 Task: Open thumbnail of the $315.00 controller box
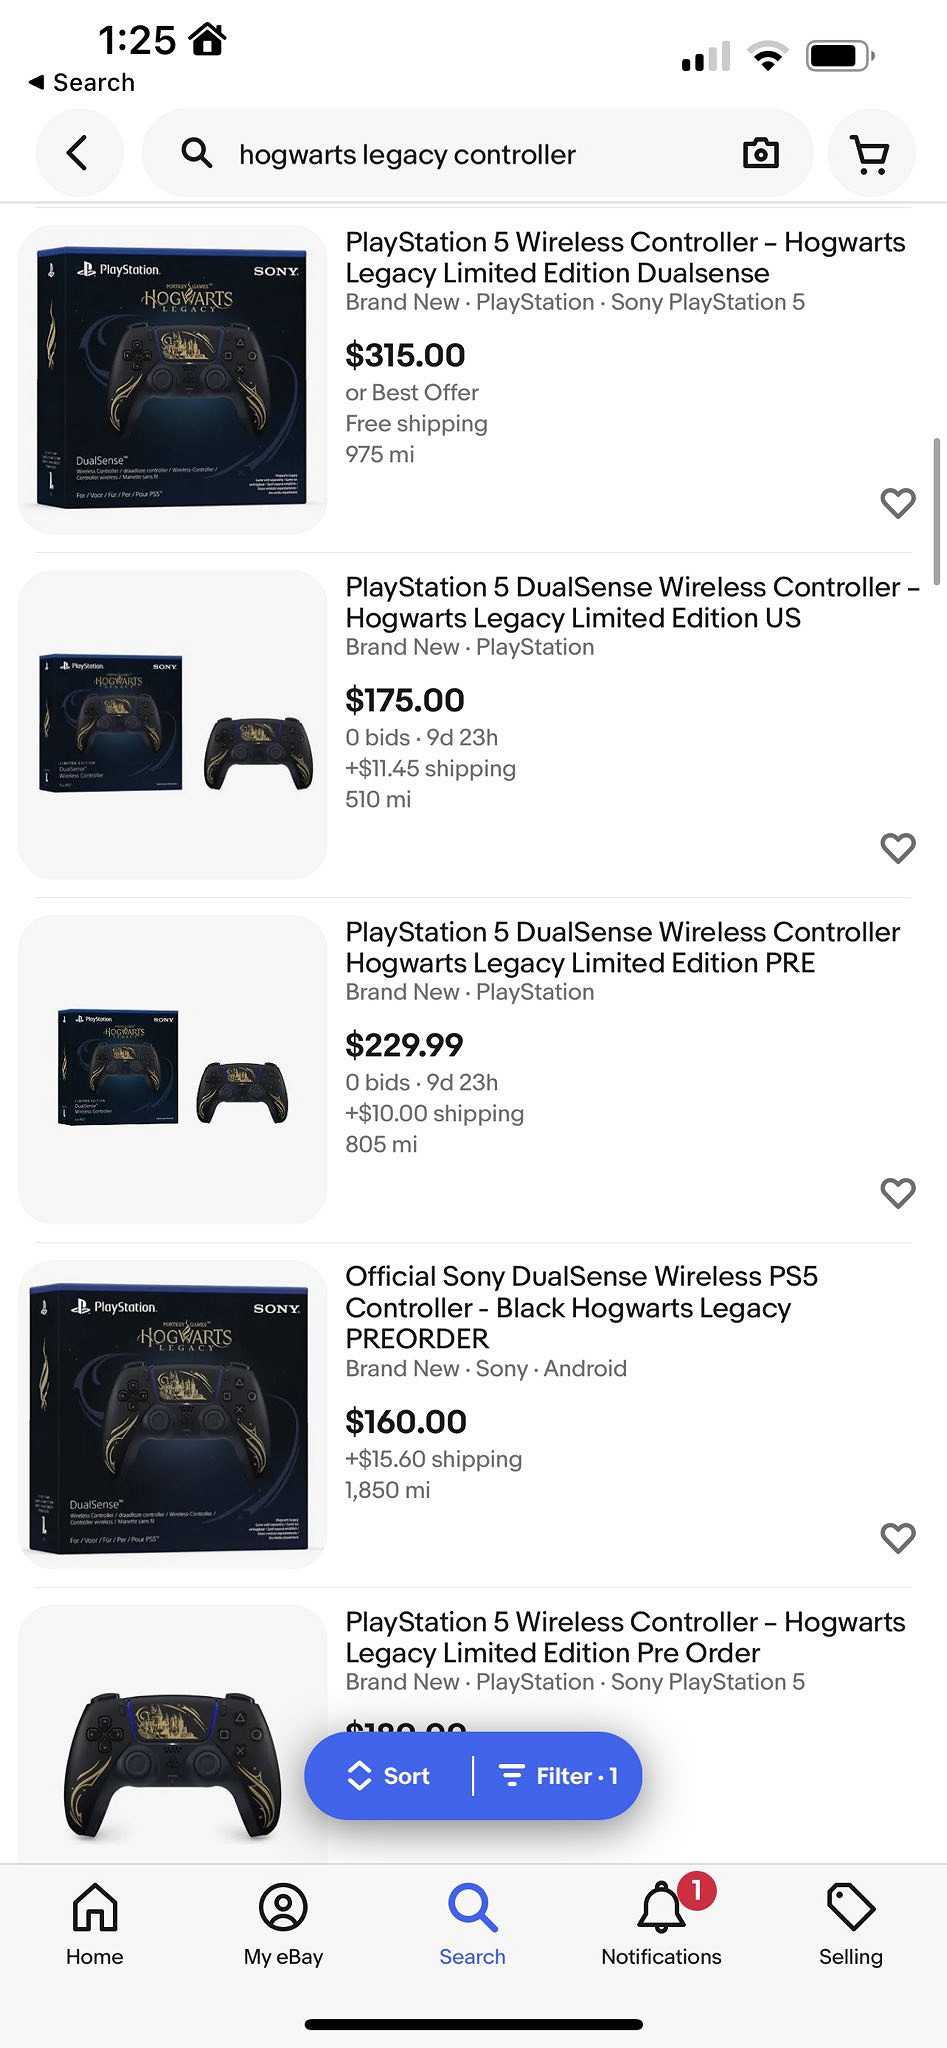tap(172, 380)
